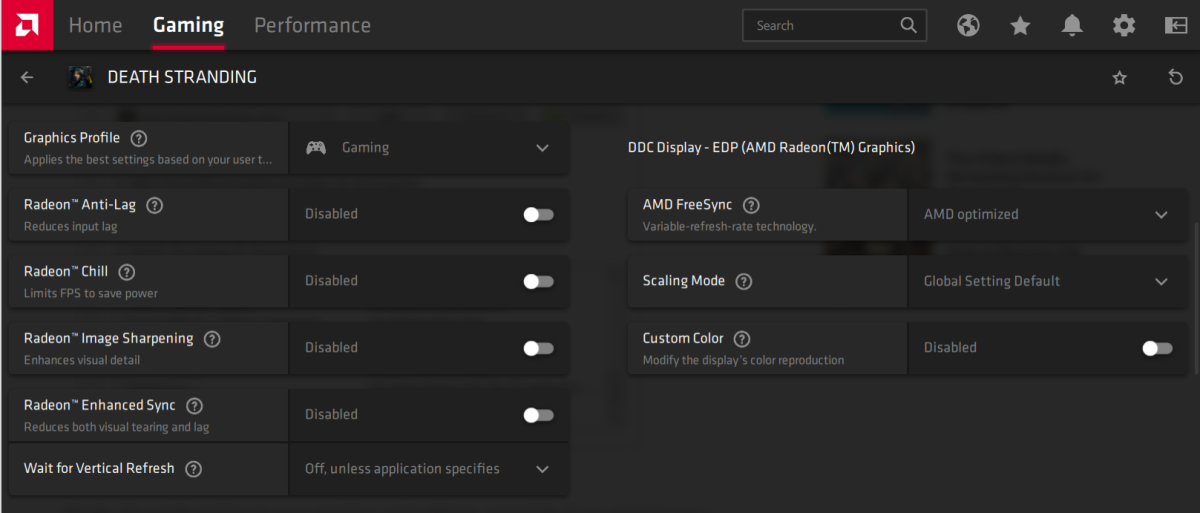Image resolution: width=1200 pixels, height=513 pixels.
Task: Open the web browser globe icon
Action: coord(968,26)
